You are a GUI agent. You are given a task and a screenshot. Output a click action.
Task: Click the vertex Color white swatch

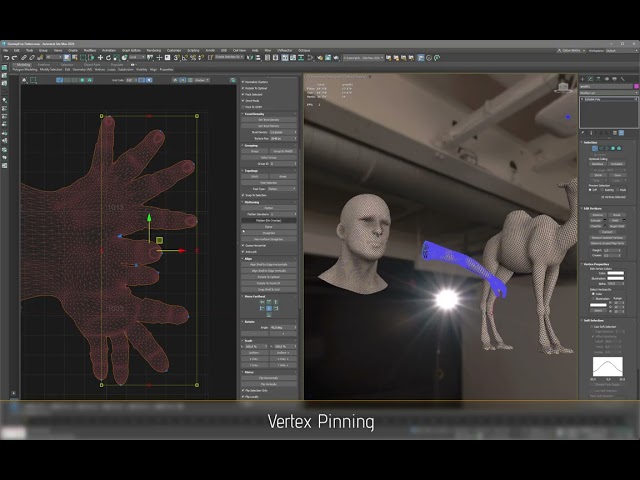[616, 273]
